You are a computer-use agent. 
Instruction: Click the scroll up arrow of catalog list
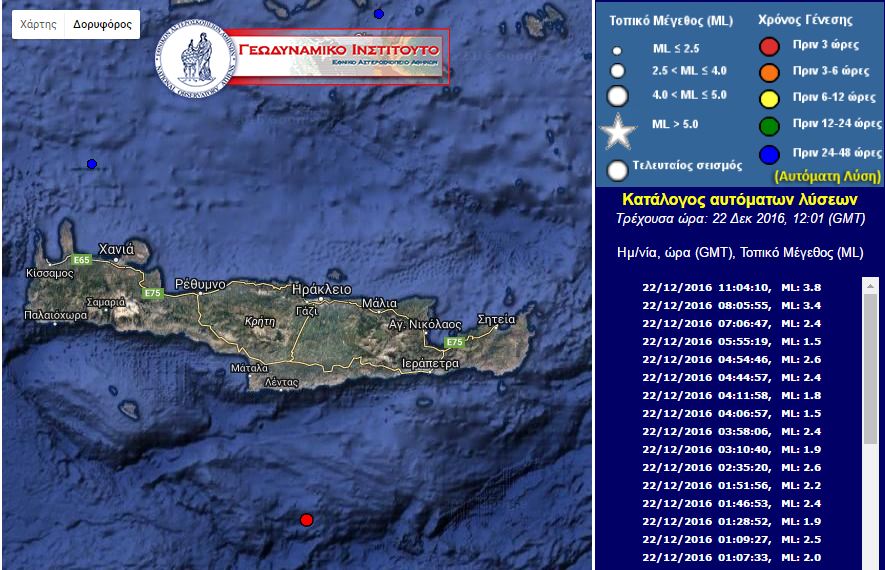[x=869, y=284]
